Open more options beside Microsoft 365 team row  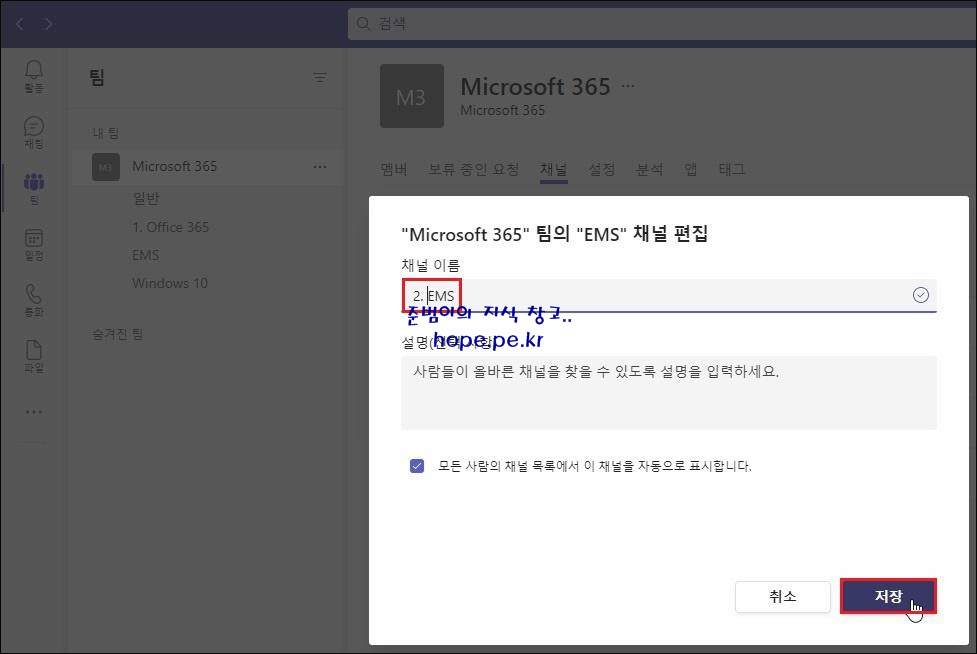pyautogui.click(x=320, y=167)
